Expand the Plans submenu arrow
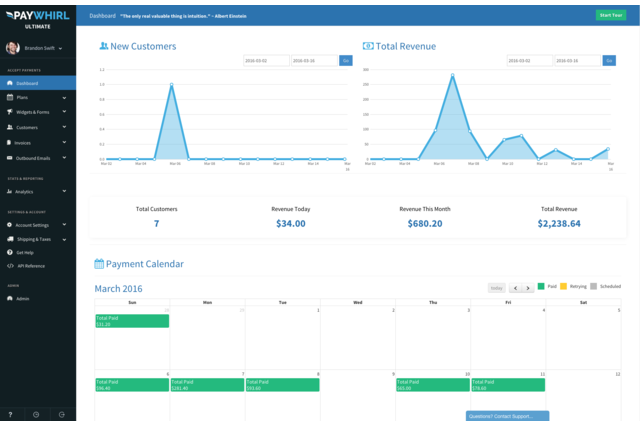The width and height of the screenshot is (640, 426). 64,98
